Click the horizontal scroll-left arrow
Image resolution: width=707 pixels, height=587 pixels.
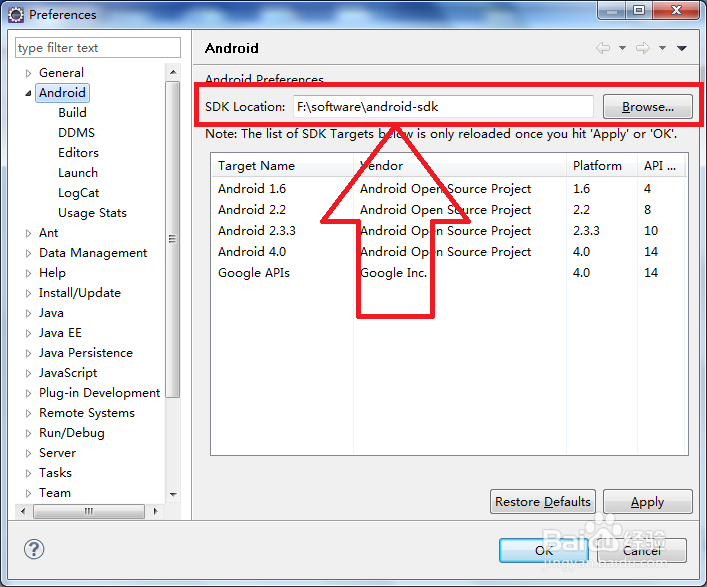click(x=23, y=511)
